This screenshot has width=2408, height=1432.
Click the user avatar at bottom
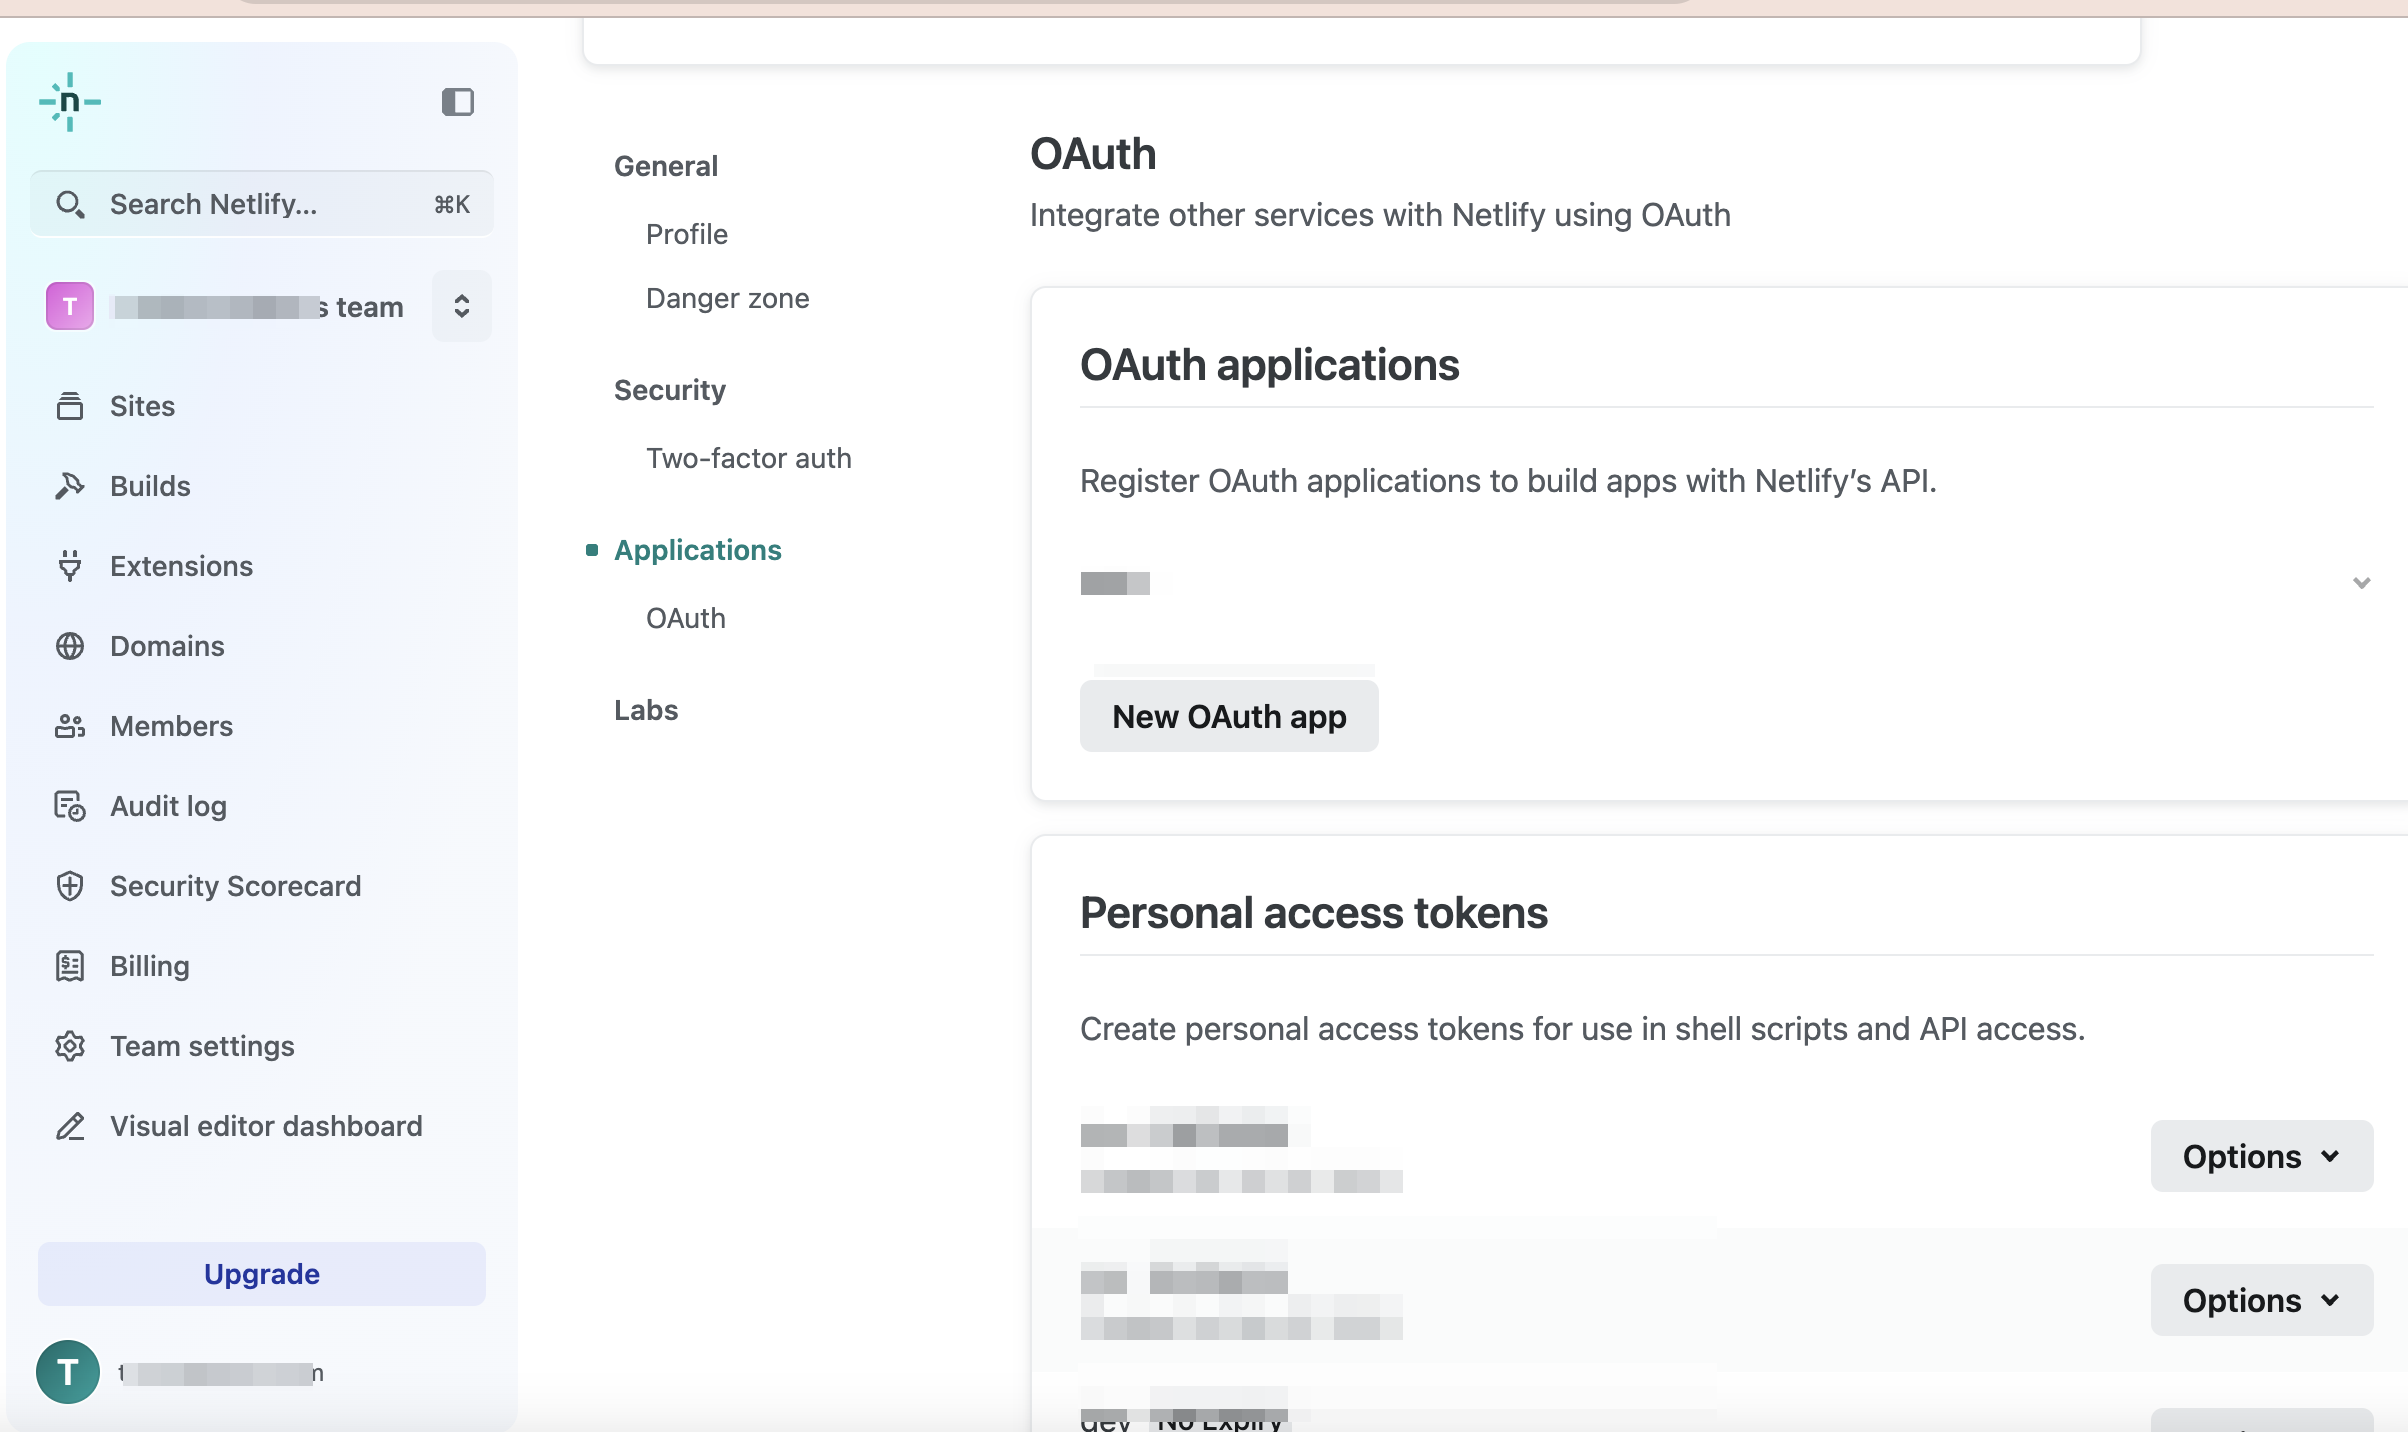[x=68, y=1372]
